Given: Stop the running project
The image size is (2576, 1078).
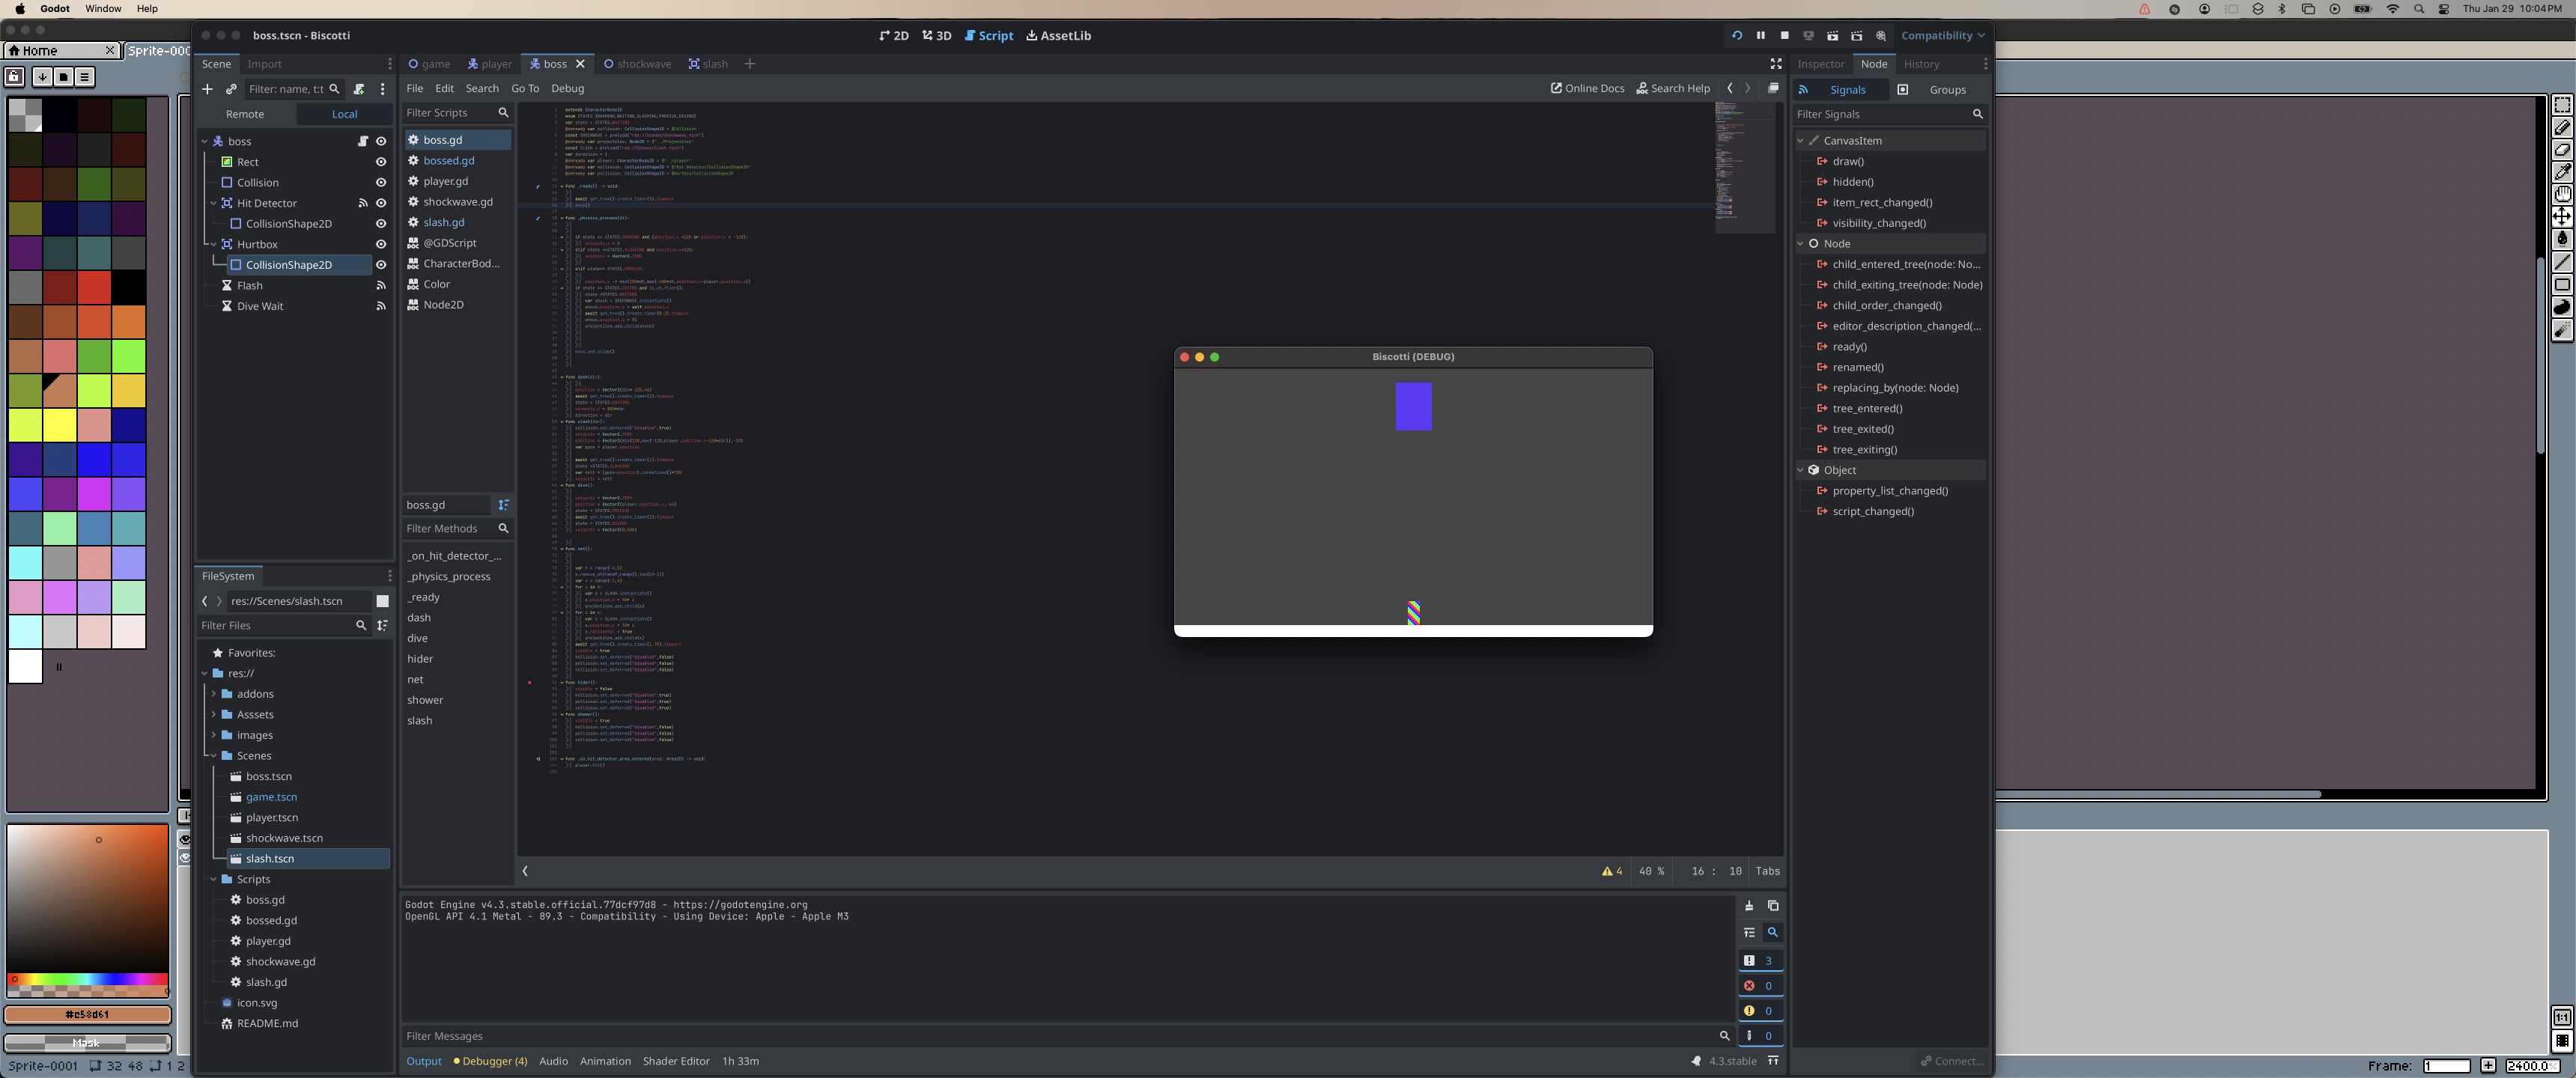Looking at the screenshot, I should 1784,36.
